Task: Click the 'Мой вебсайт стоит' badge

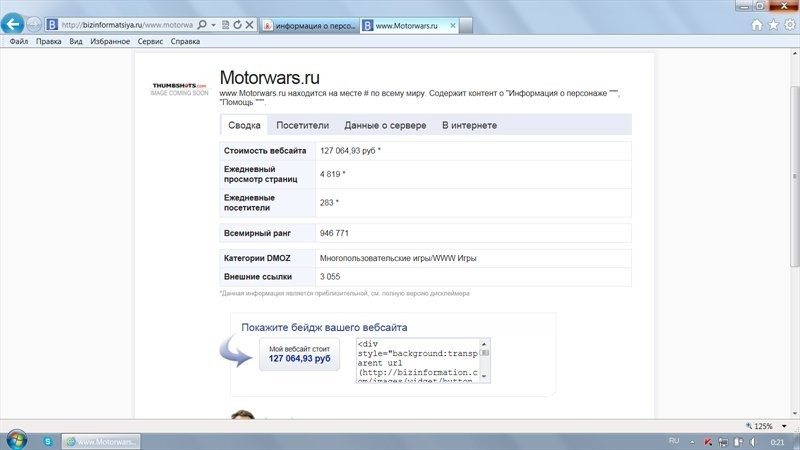Action: click(x=299, y=354)
